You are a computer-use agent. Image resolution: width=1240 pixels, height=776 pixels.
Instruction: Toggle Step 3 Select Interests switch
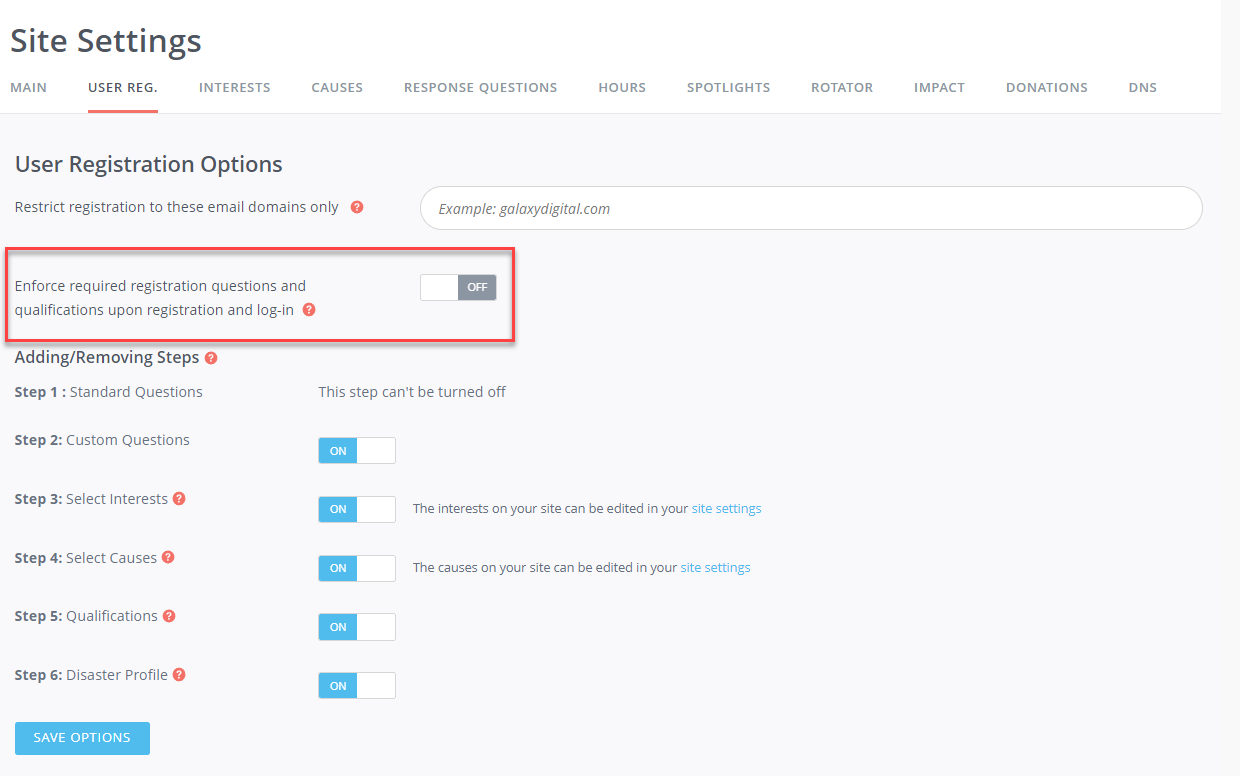[x=357, y=509]
